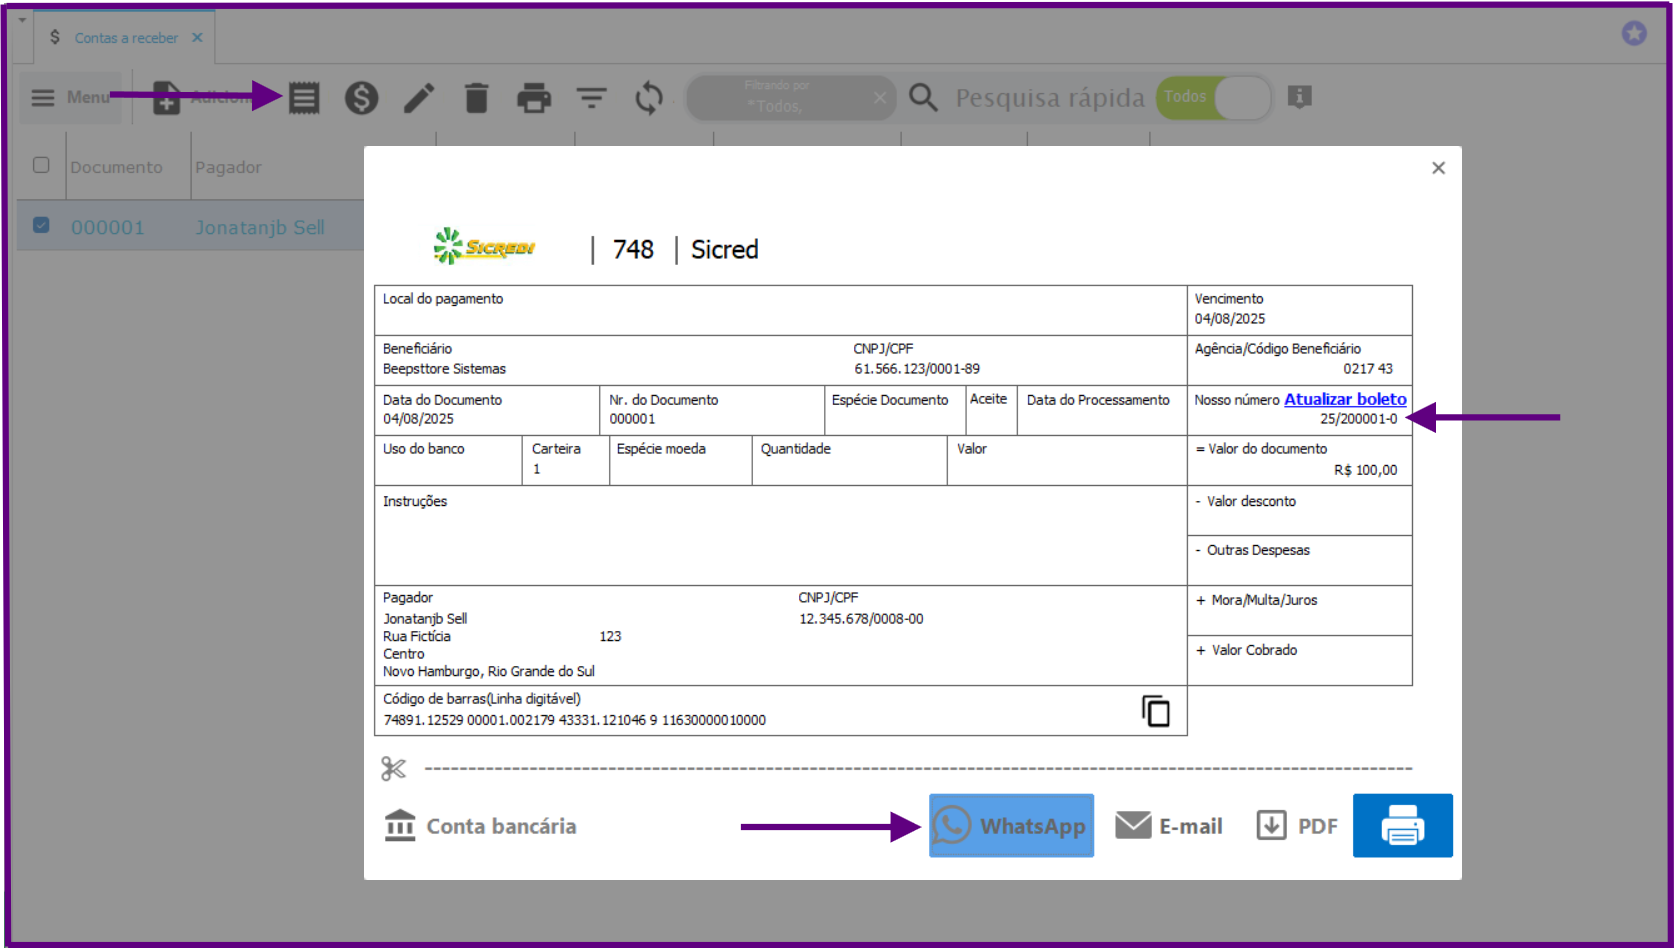Click the trash delete icon
1675x948 pixels.
[476, 98]
